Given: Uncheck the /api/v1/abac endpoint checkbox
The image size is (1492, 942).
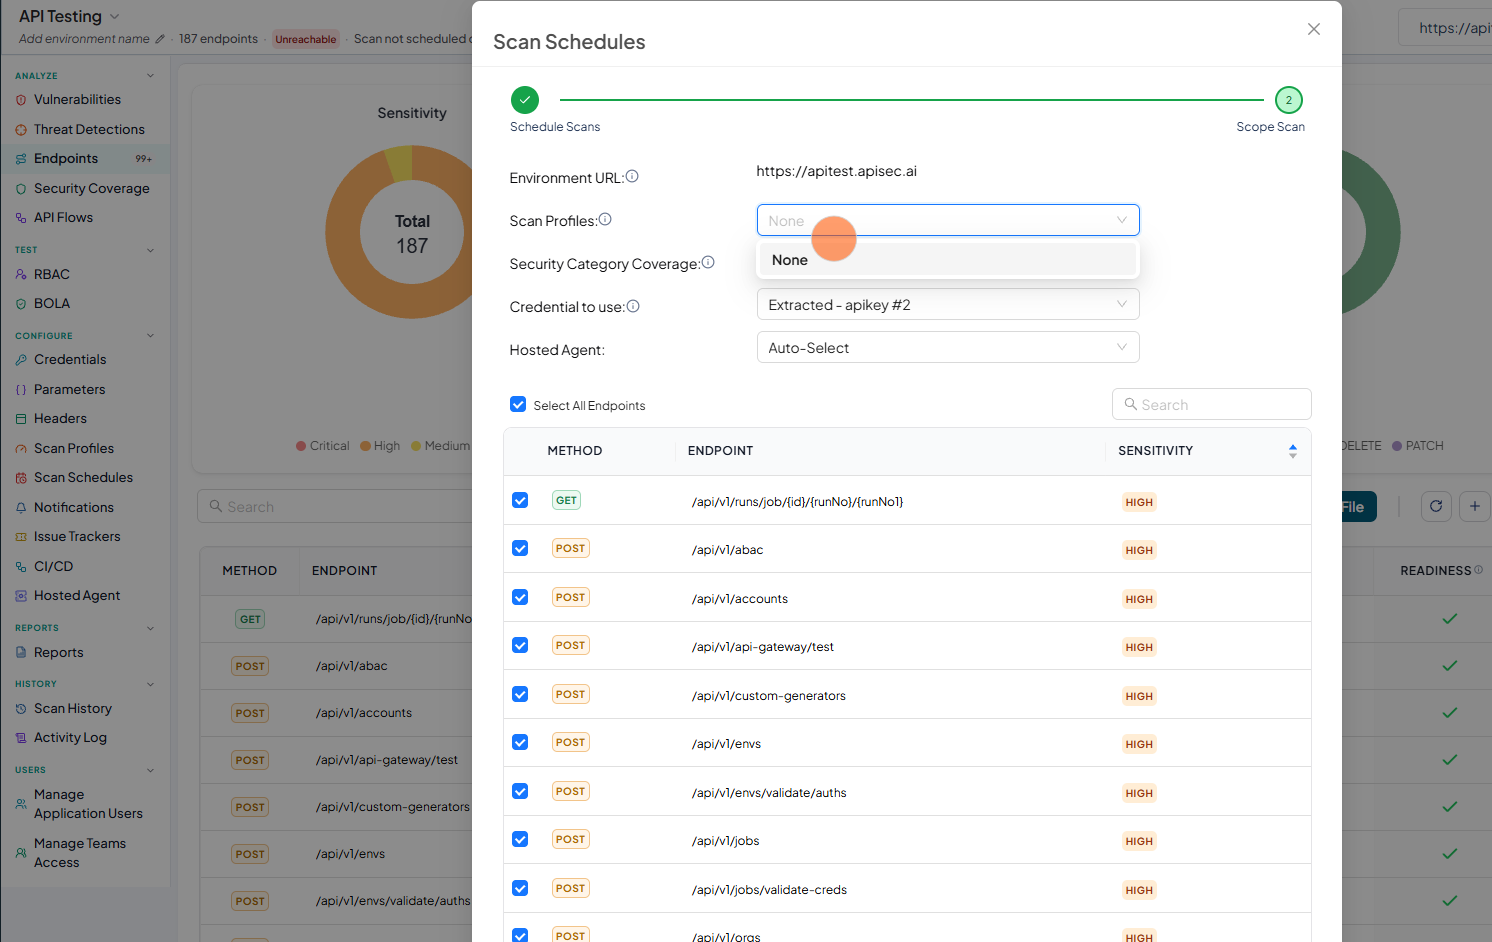Looking at the screenshot, I should point(520,548).
